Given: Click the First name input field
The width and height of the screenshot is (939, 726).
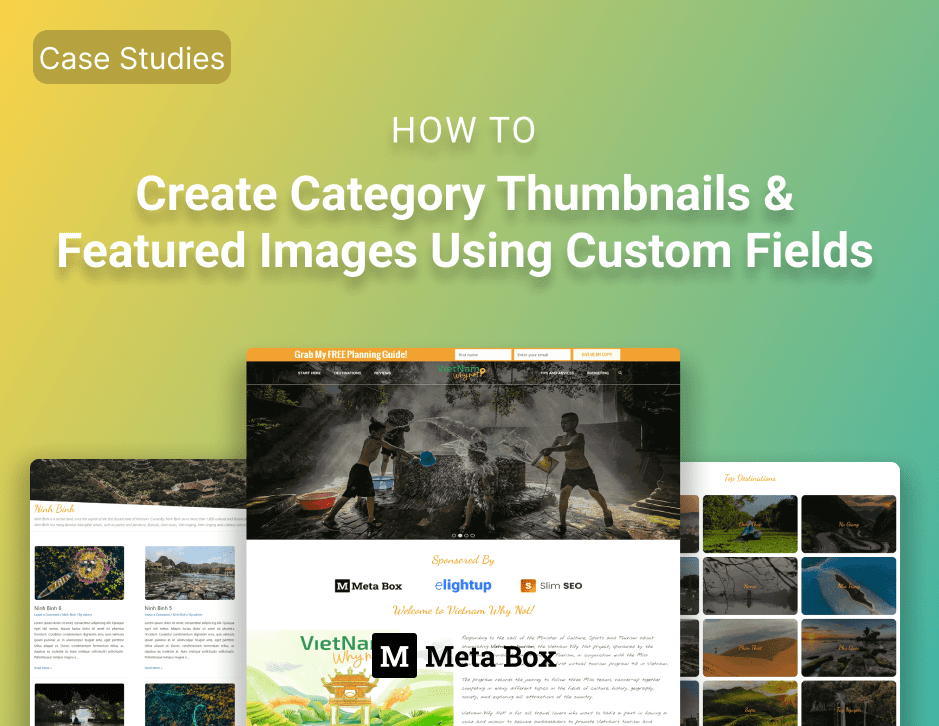Looking at the screenshot, I should click(482, 355).
